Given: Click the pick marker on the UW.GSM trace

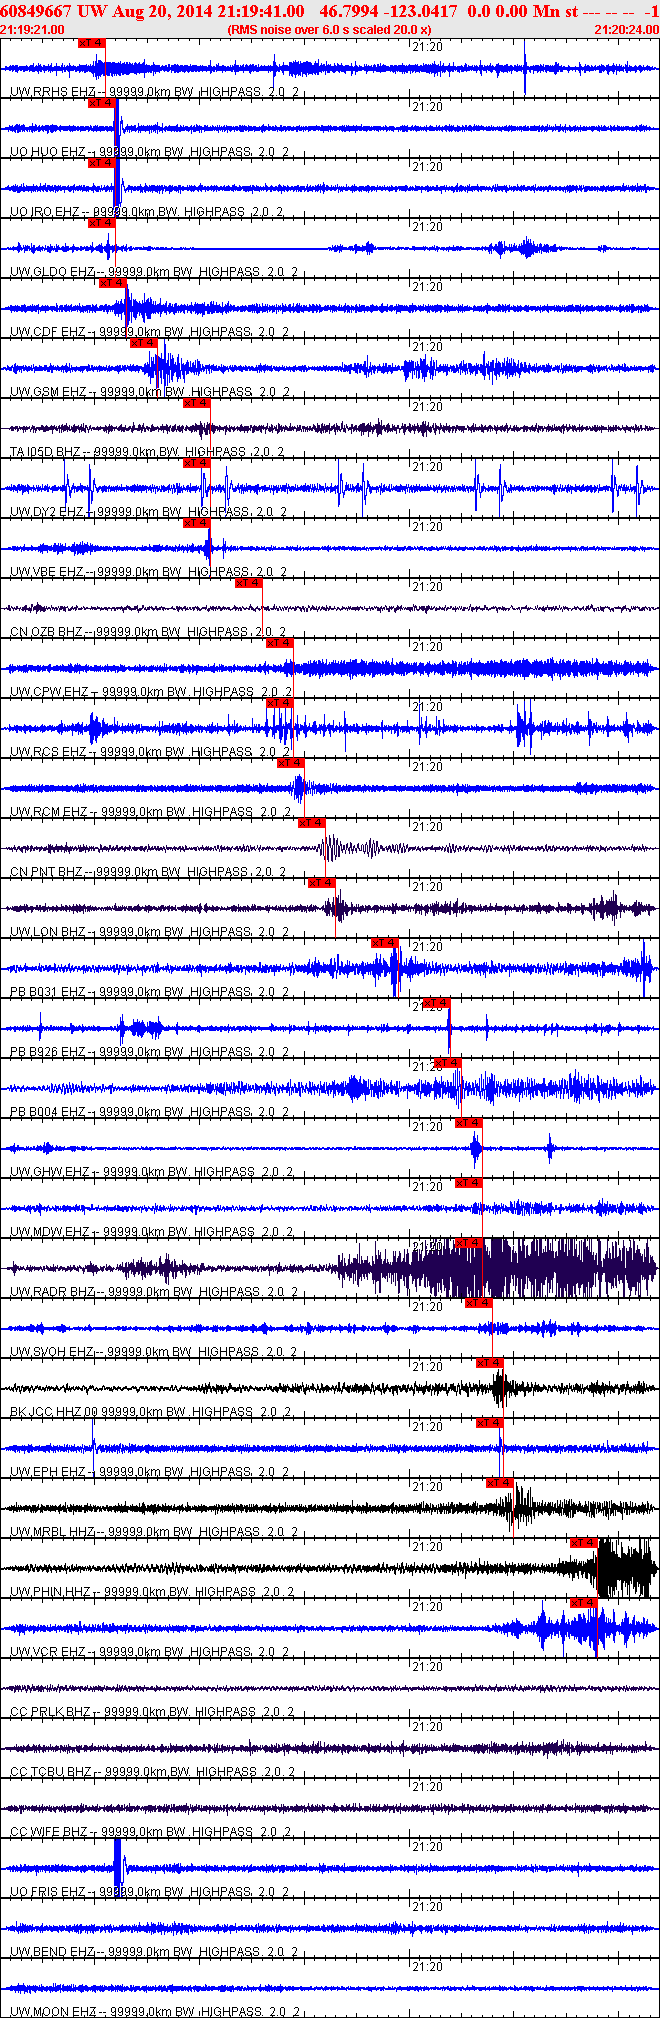Looking at the screenshot, I should [144, 343].
